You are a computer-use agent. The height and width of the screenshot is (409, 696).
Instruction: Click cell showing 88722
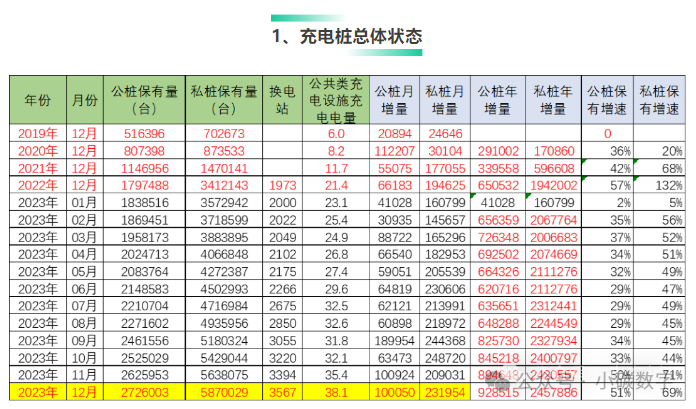point(394,237)
